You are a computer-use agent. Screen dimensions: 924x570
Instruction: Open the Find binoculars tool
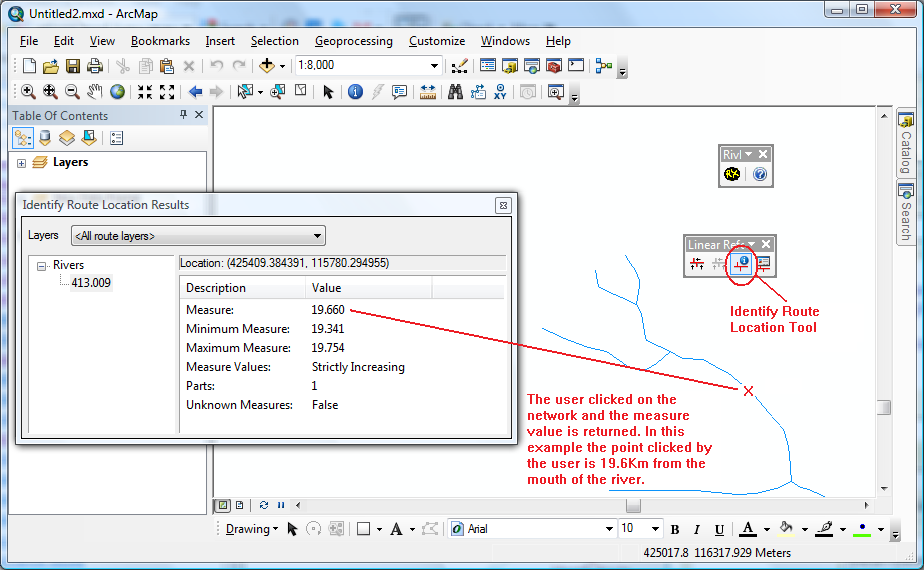pos(455,92)
